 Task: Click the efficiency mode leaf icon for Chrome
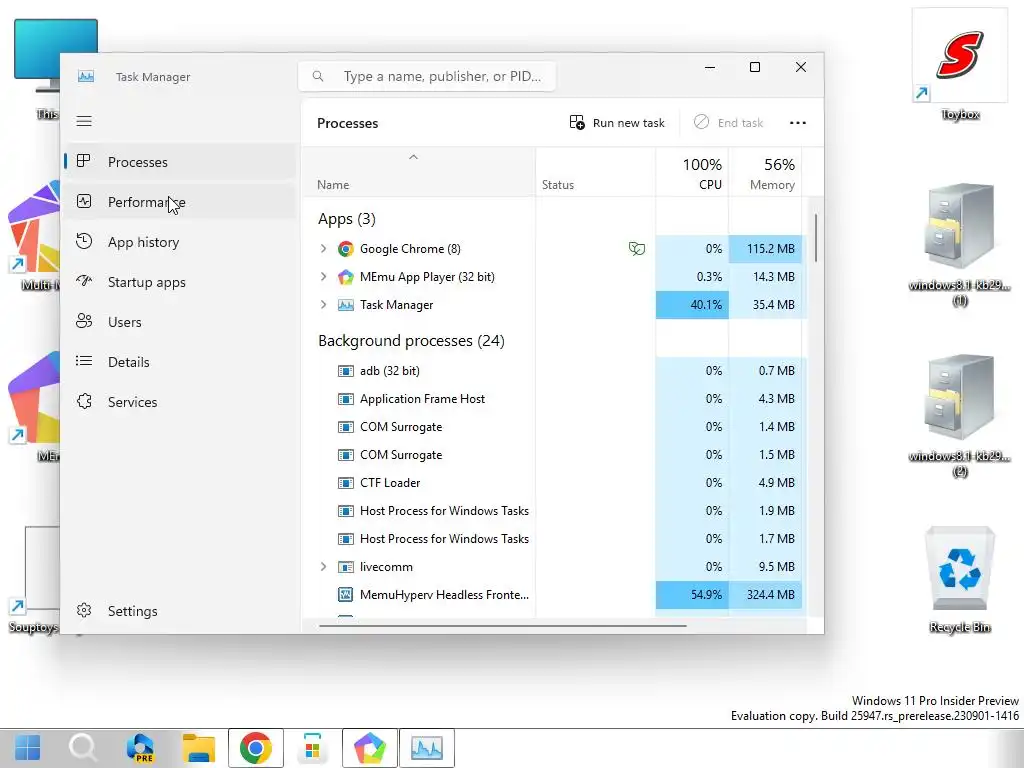[637, 248]
